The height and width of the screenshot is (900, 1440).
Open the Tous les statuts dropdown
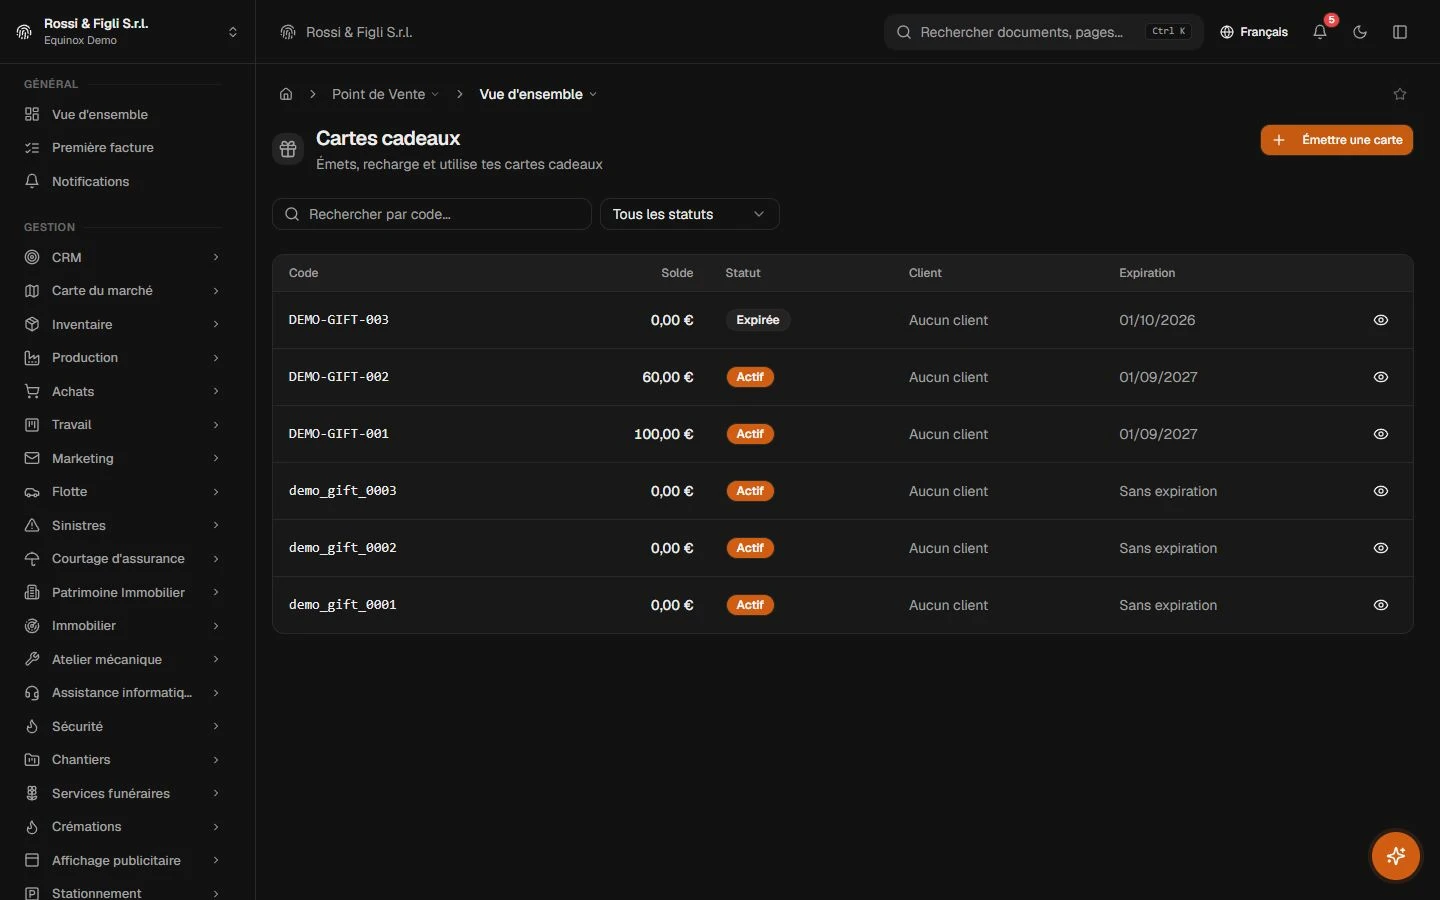pyautogui.click(x=690, y=214)
